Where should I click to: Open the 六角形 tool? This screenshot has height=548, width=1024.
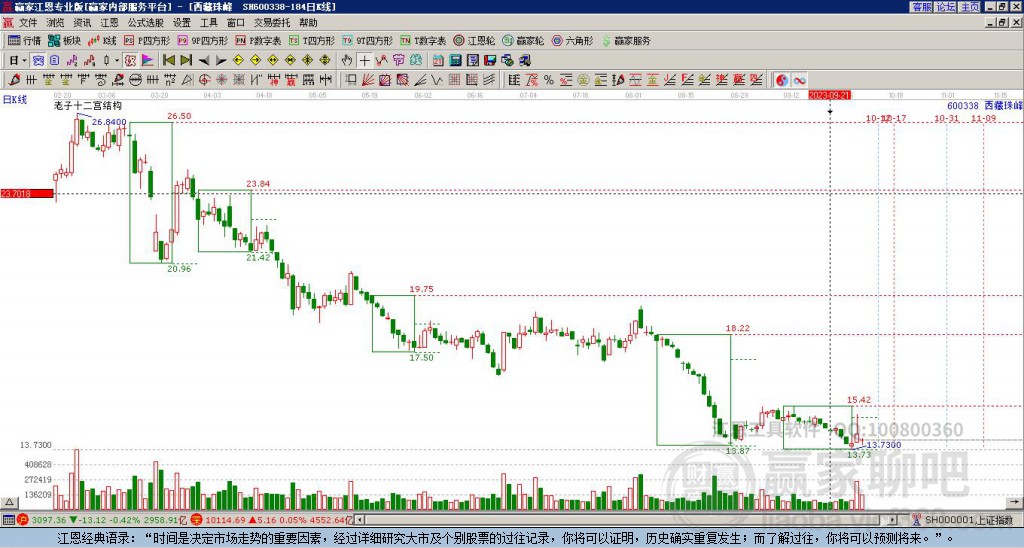[x=572, y=40]
